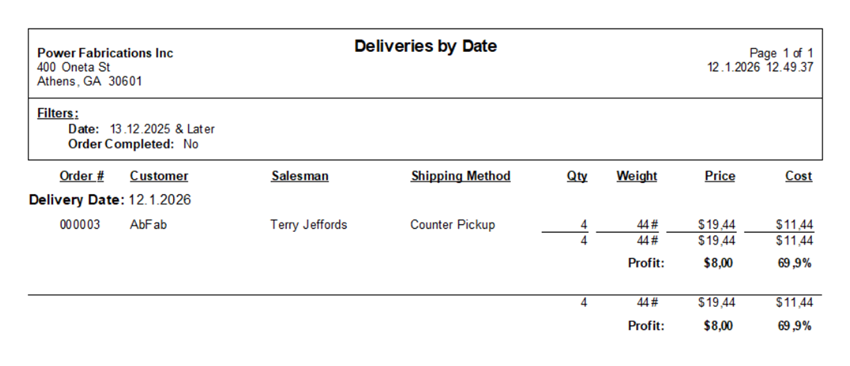Select the Cost column header
Image resolution: width=850 pixels, height=366 pixels.
(x=799, y=176)
